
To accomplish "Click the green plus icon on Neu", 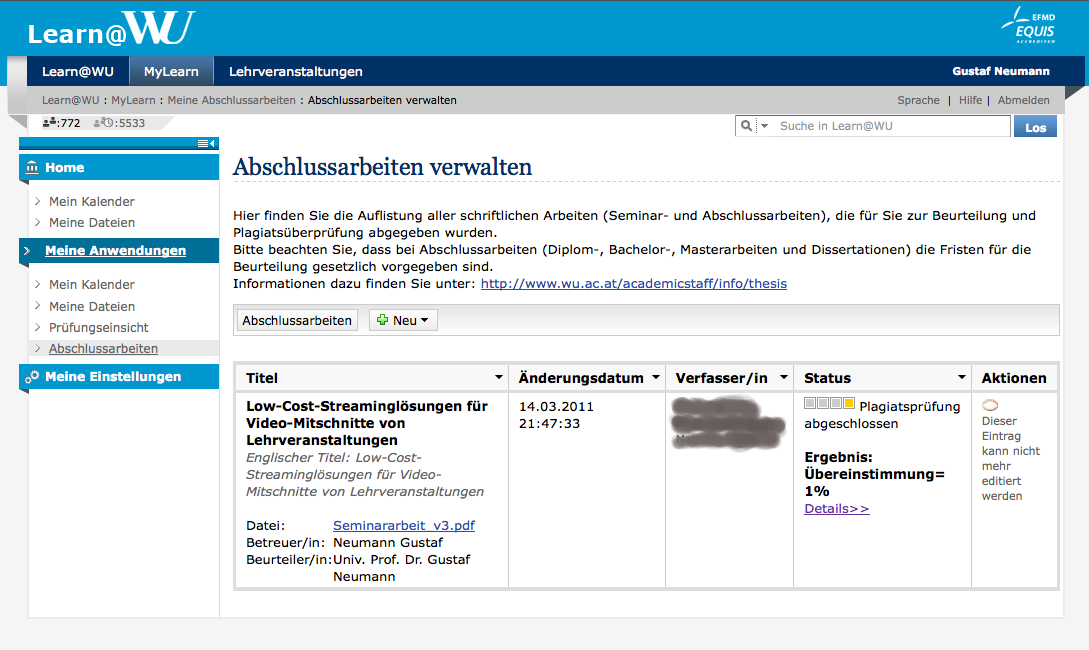I will click(382, 320).
